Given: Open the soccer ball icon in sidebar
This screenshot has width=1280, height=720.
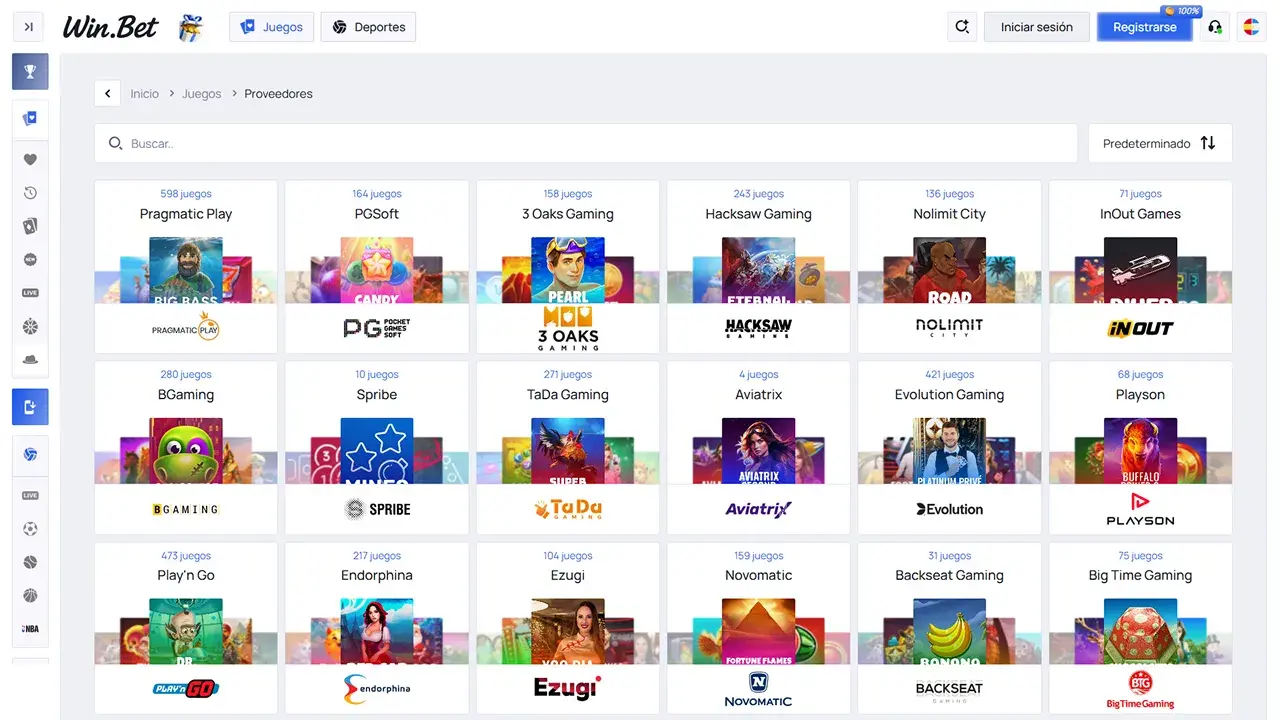Looking at the screenshot, I should (30, 529).
